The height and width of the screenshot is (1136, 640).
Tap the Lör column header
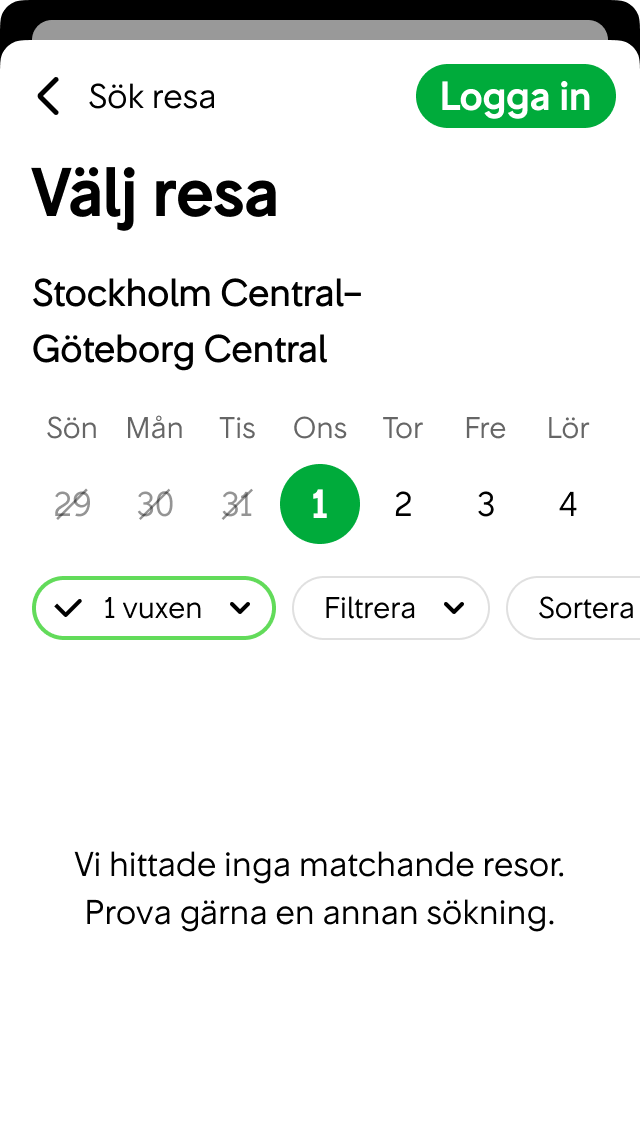coord(567,428)
